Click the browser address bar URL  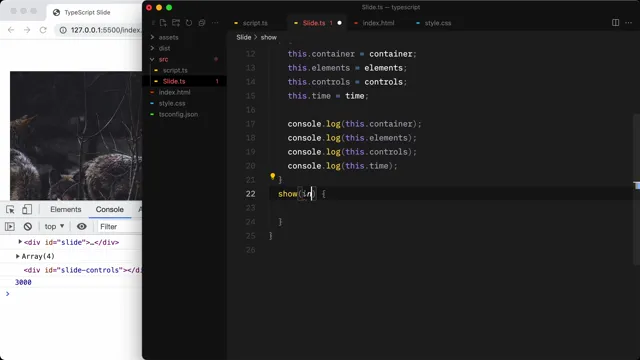pos(105,30)
